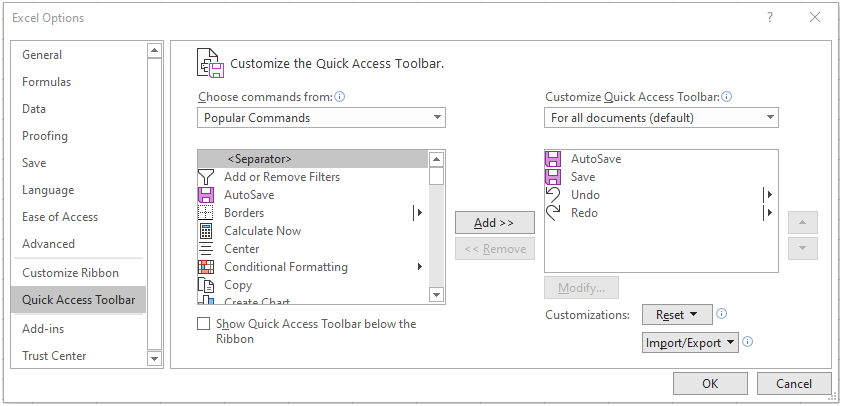This screenshot has height=406, width=842.
Task: Choose the Calculate Now calculator icon
Action: coord(206,231)
